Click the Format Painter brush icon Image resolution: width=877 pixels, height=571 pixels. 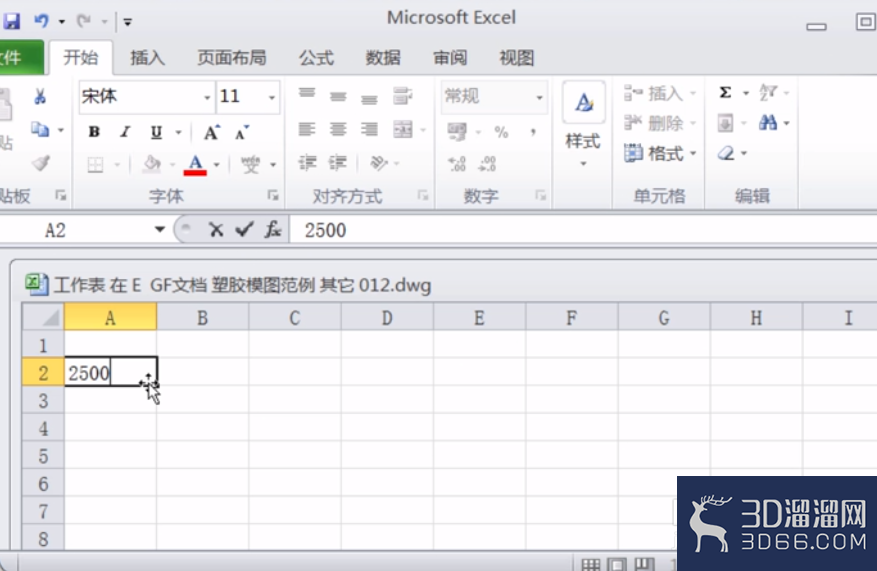coord(40,163)
